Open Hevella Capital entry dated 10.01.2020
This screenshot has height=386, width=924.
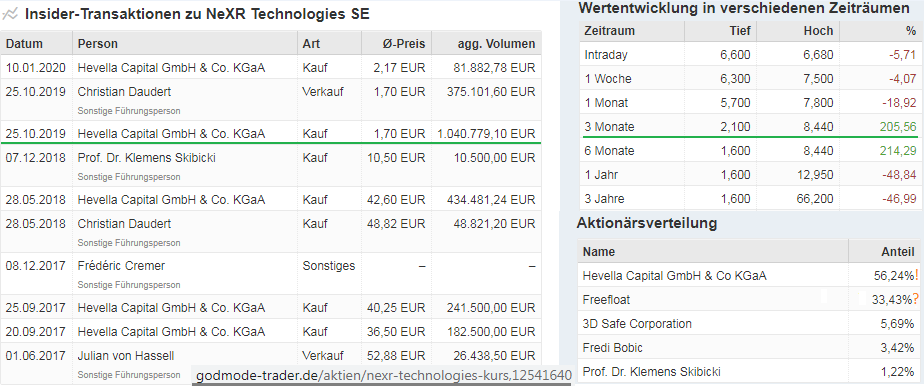tap(271, 68)
